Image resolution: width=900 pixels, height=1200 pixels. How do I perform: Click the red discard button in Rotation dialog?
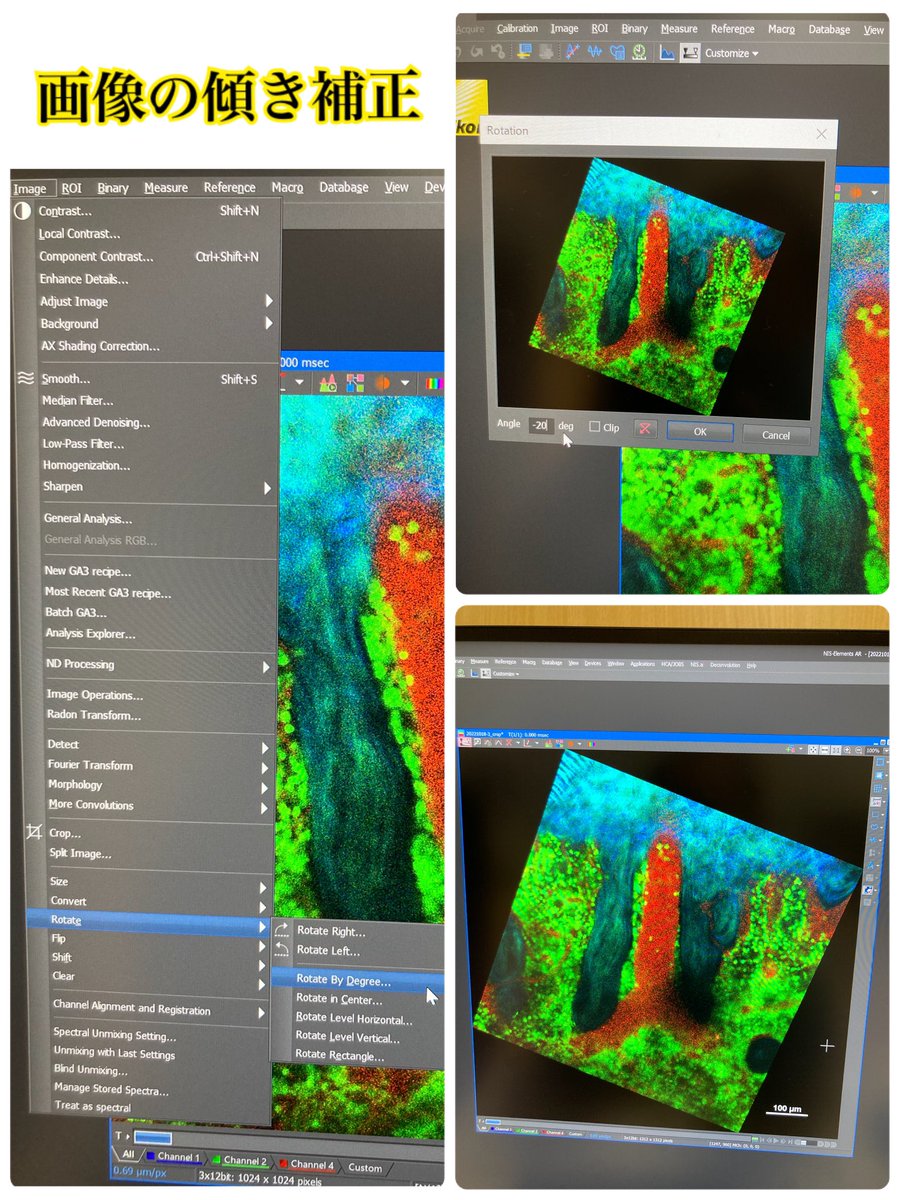pyautogui.click(x=645, y=428)
